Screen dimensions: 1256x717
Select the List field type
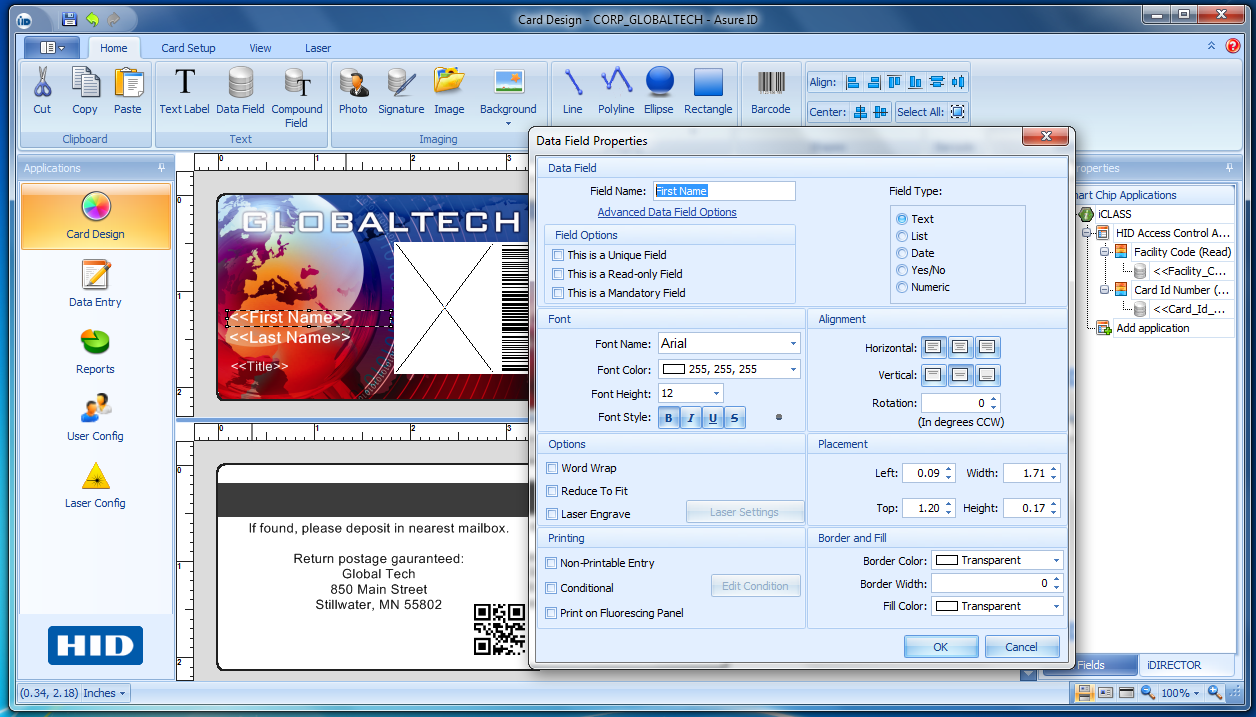coord(902,237)
